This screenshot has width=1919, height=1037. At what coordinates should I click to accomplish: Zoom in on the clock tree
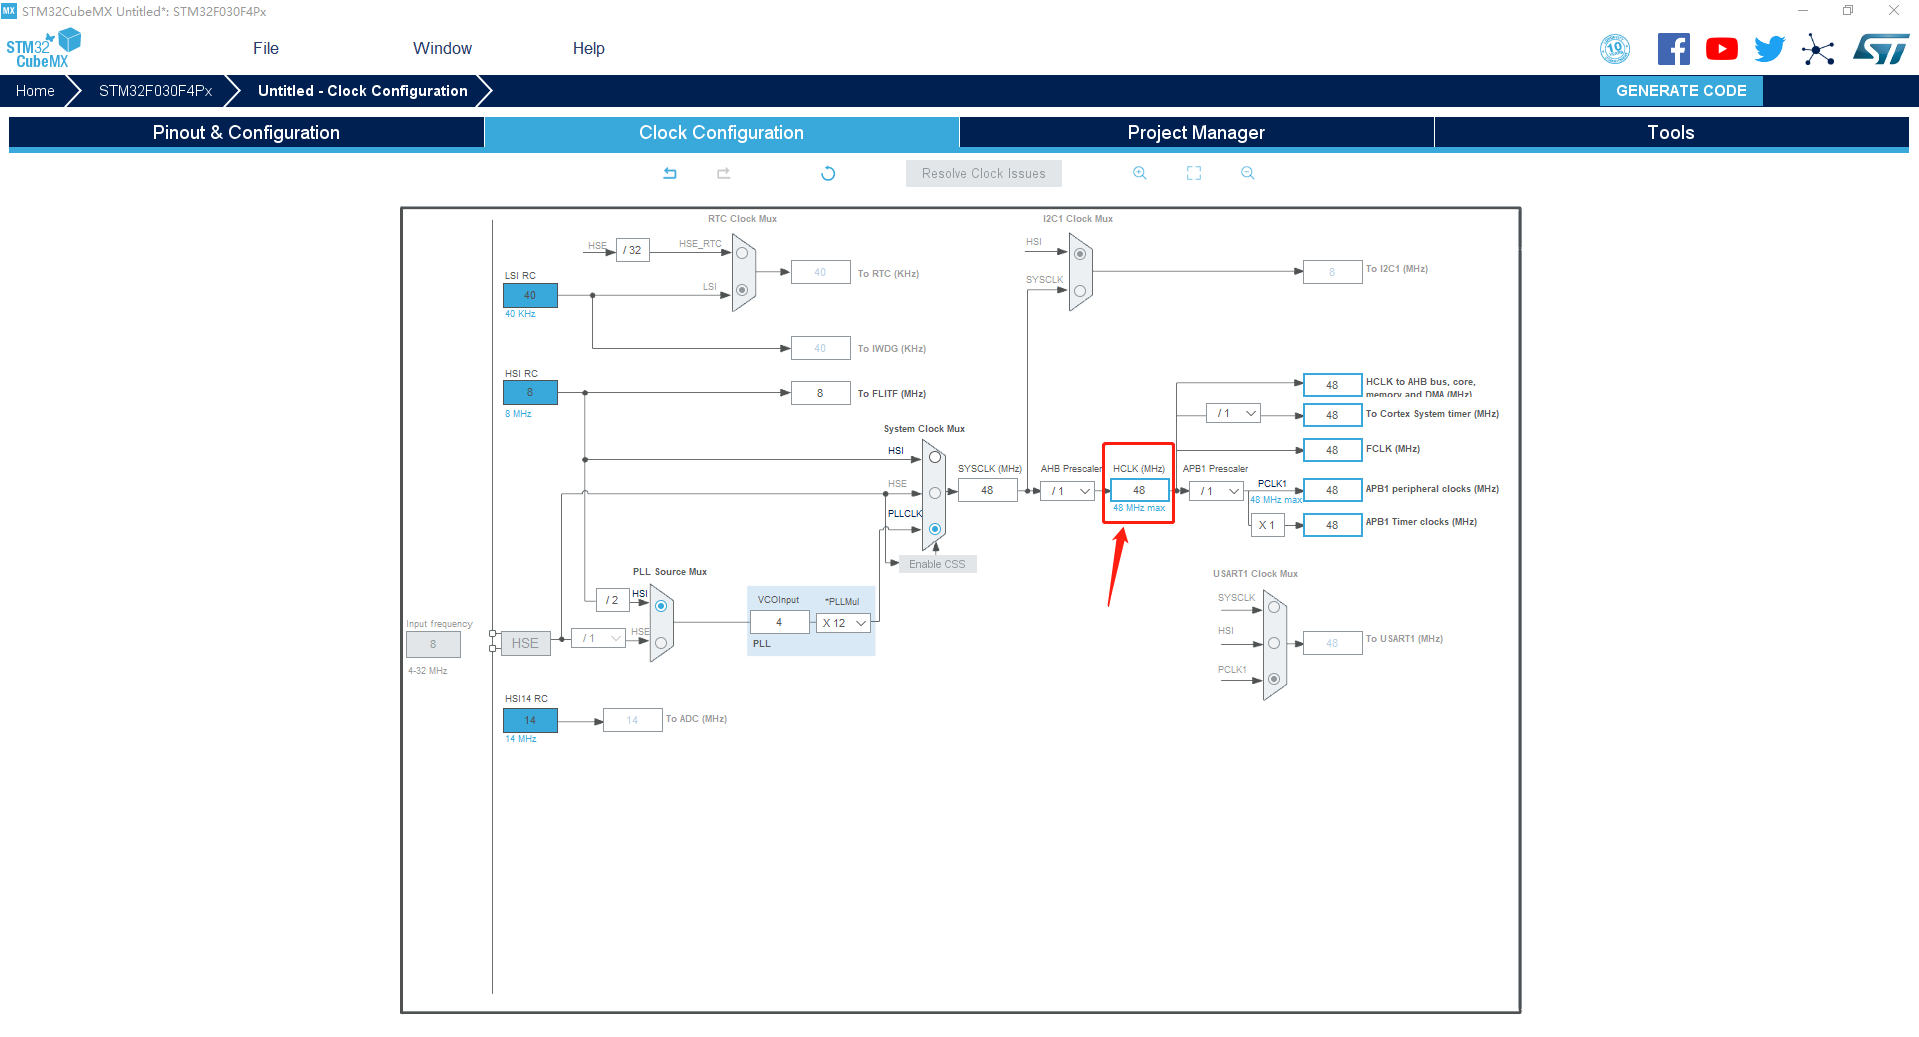1140,173
